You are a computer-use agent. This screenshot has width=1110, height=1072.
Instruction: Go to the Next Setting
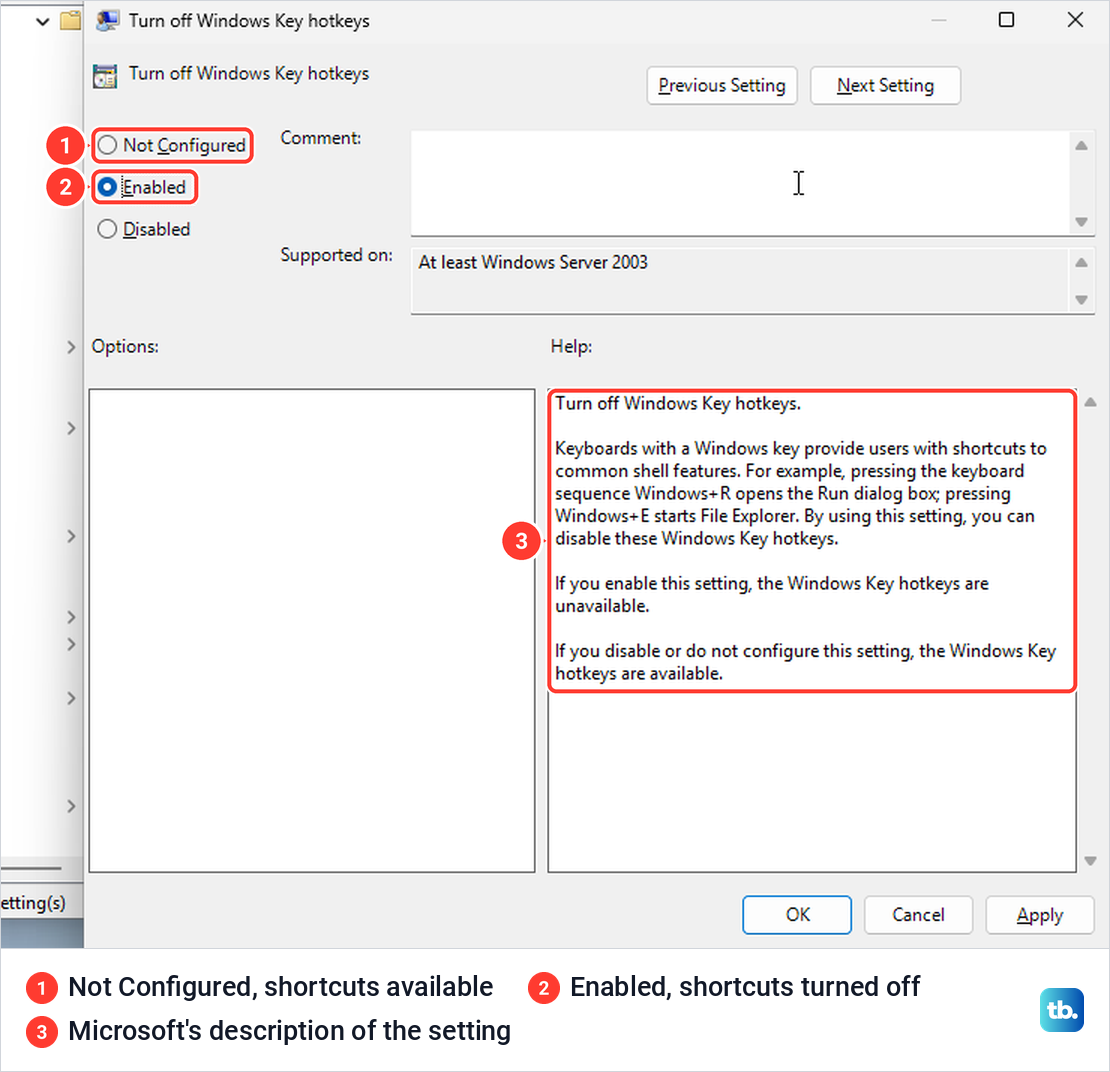coord(885,86)
